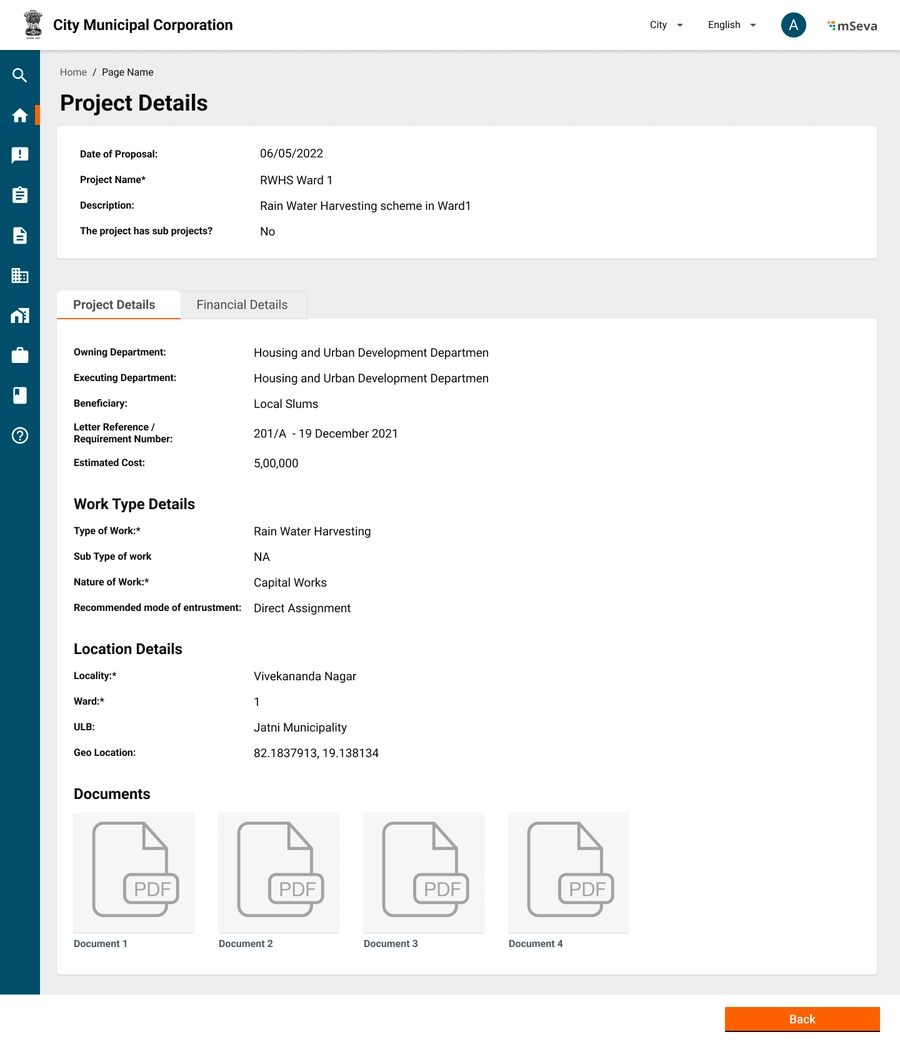
Task: Select the Project Details tab
Action: click(x=114, y=305)
